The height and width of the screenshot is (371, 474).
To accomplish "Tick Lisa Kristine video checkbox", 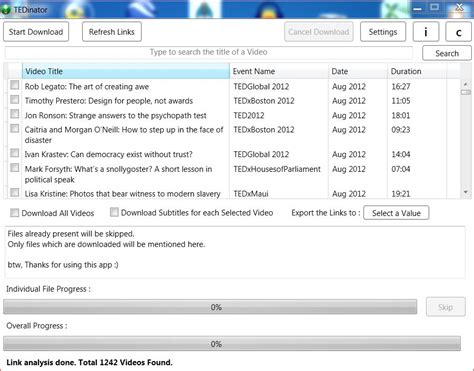I will click(14, 192).
